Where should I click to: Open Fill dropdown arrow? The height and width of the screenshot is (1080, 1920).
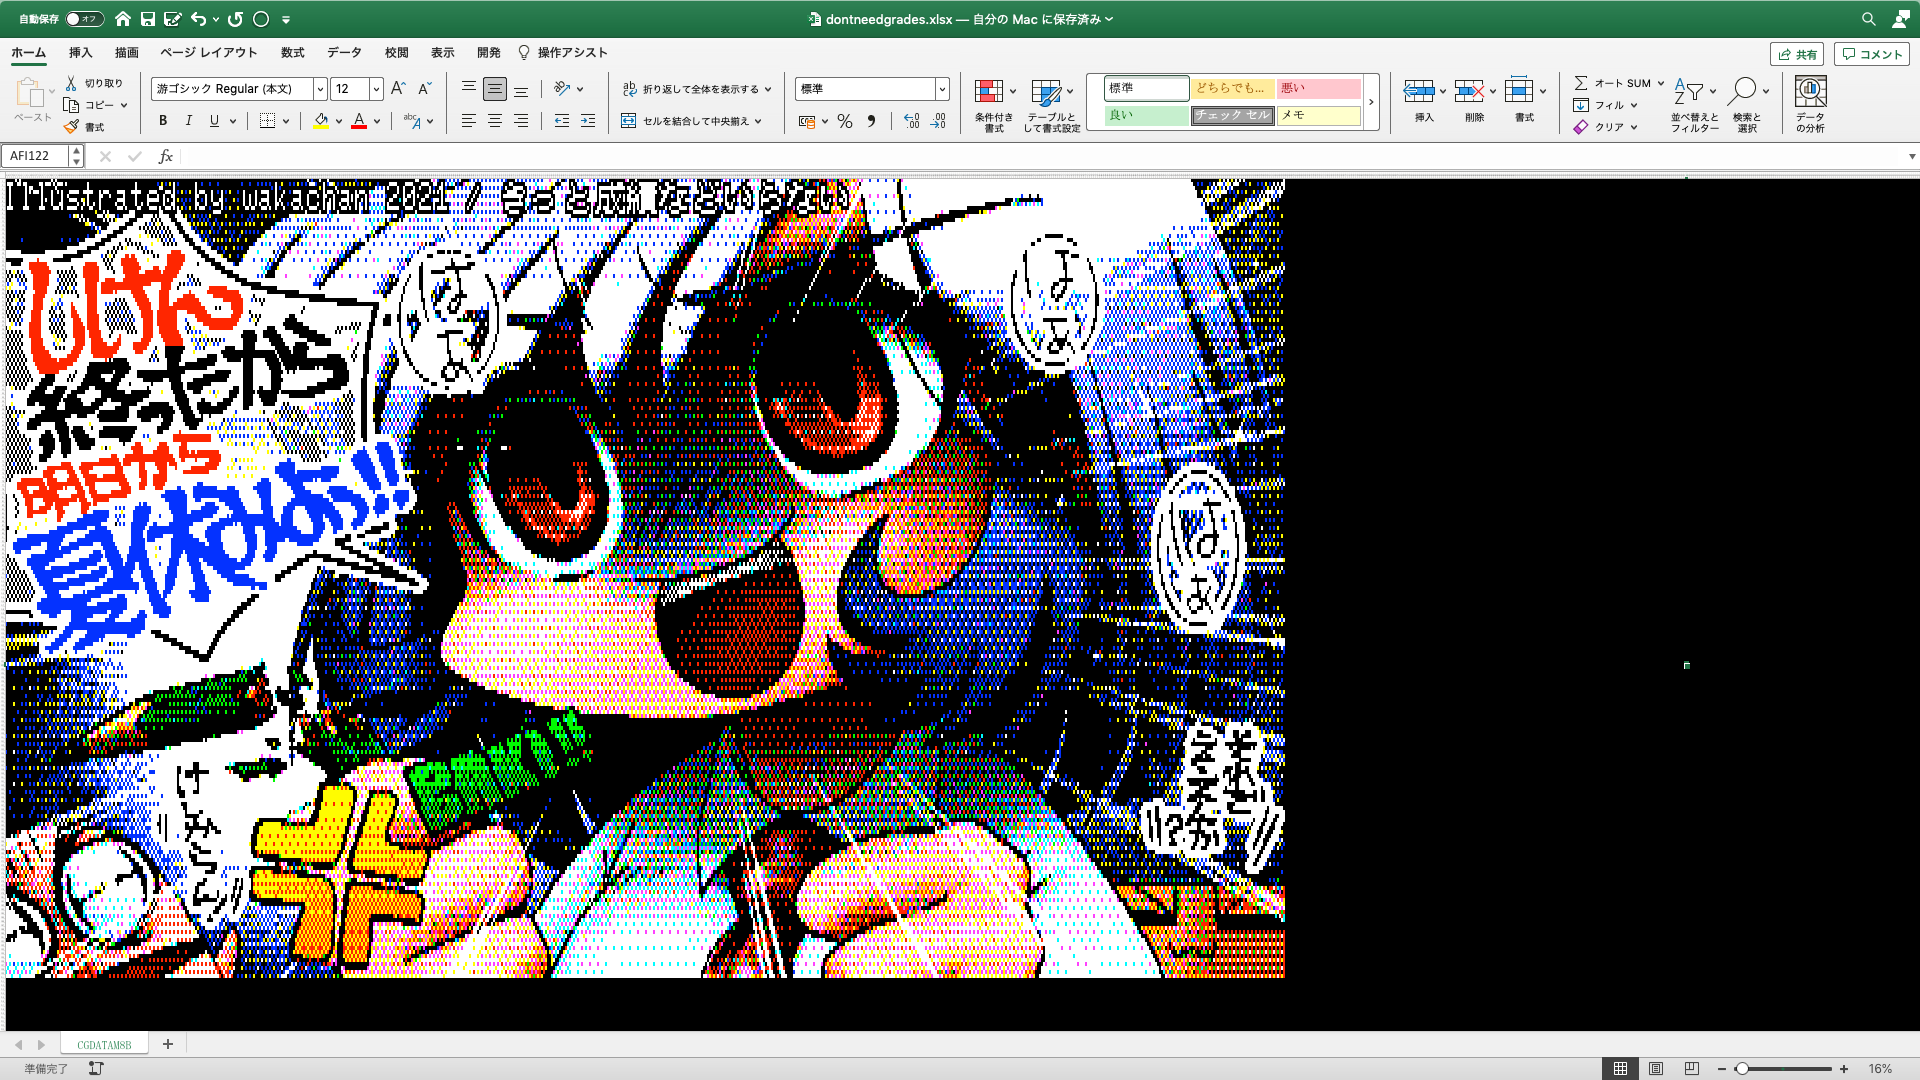[x=1634, y=105]
